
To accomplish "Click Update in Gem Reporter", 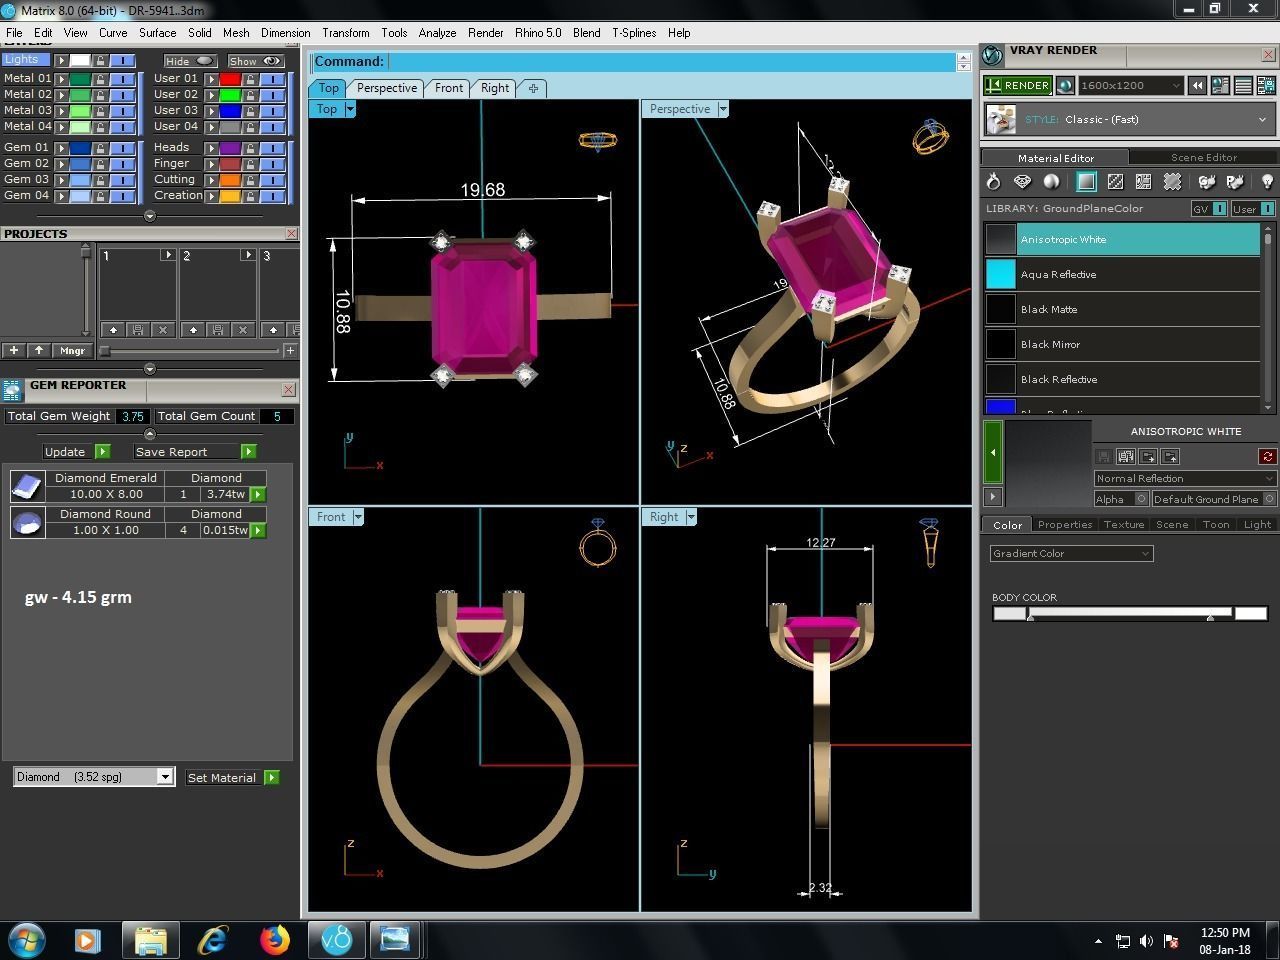I will point(76,452).
